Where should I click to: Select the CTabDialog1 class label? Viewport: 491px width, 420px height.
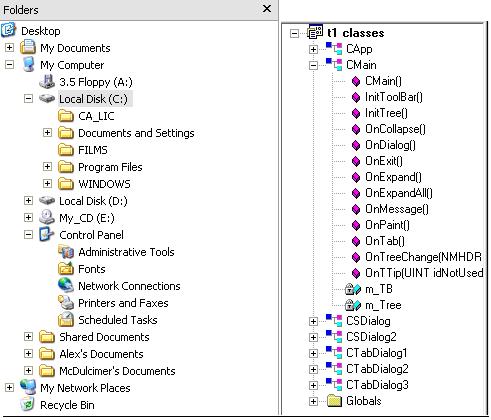click(x=377, y=353)
